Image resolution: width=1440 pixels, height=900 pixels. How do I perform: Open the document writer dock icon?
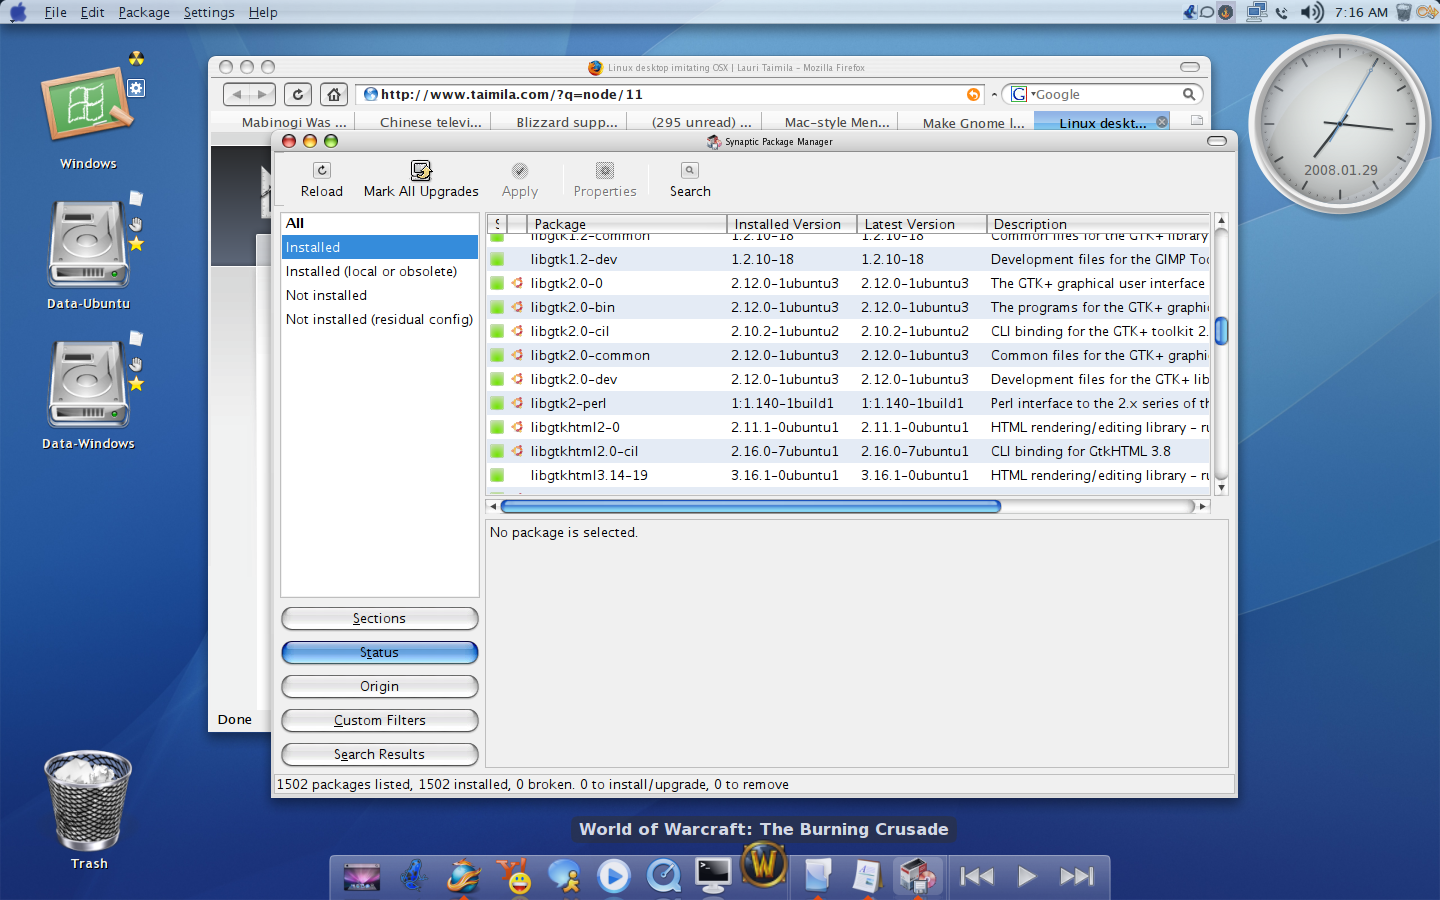tap(866, 877)
